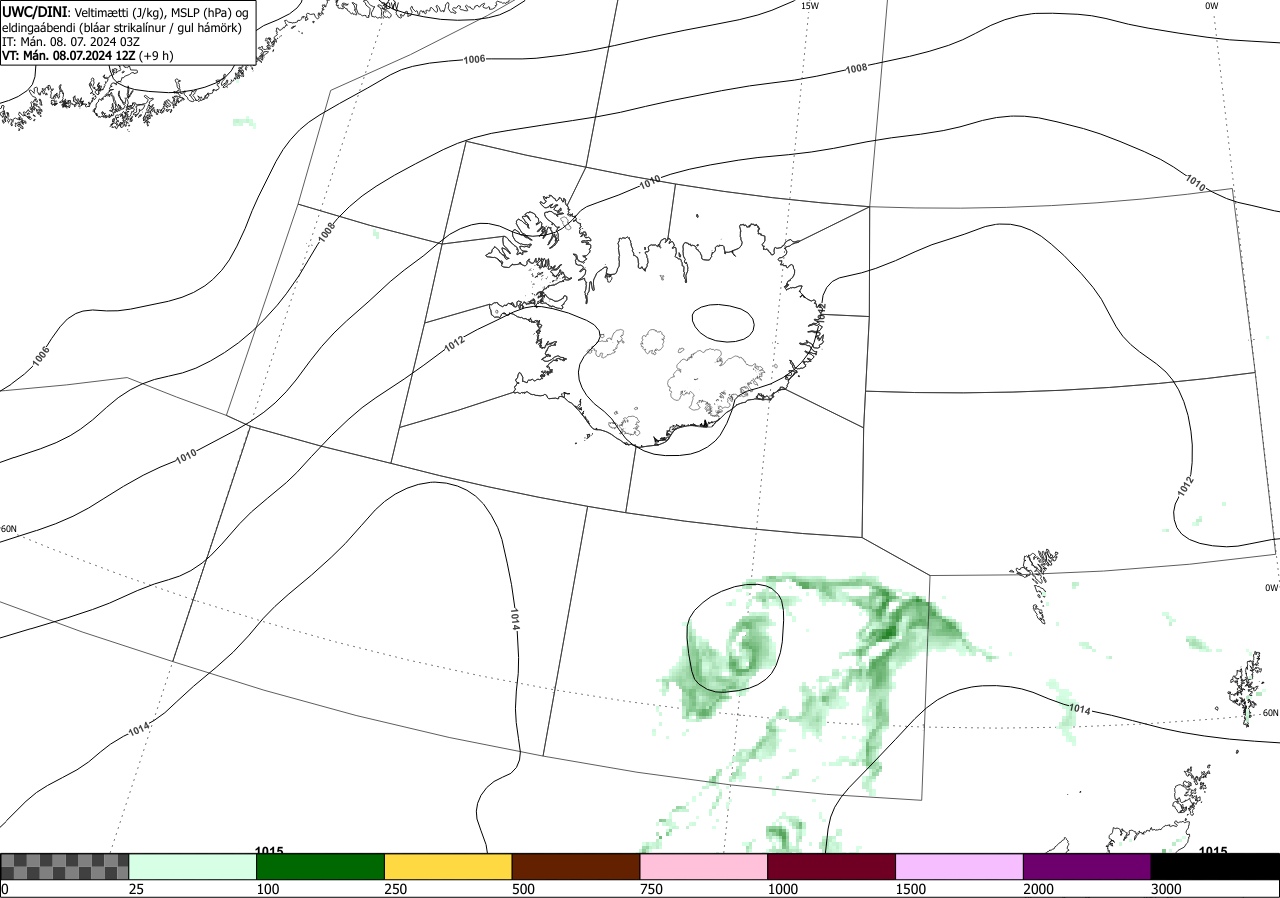Pick the dark red 1000–1500 legend swatch
Screen dimensions: 1280x898
832,866
